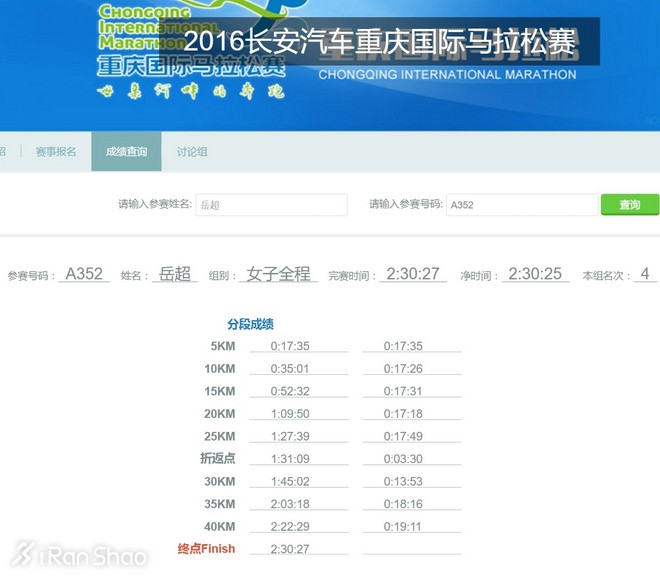Click the finish time 2:30:27 in summary row

(413, 274)
